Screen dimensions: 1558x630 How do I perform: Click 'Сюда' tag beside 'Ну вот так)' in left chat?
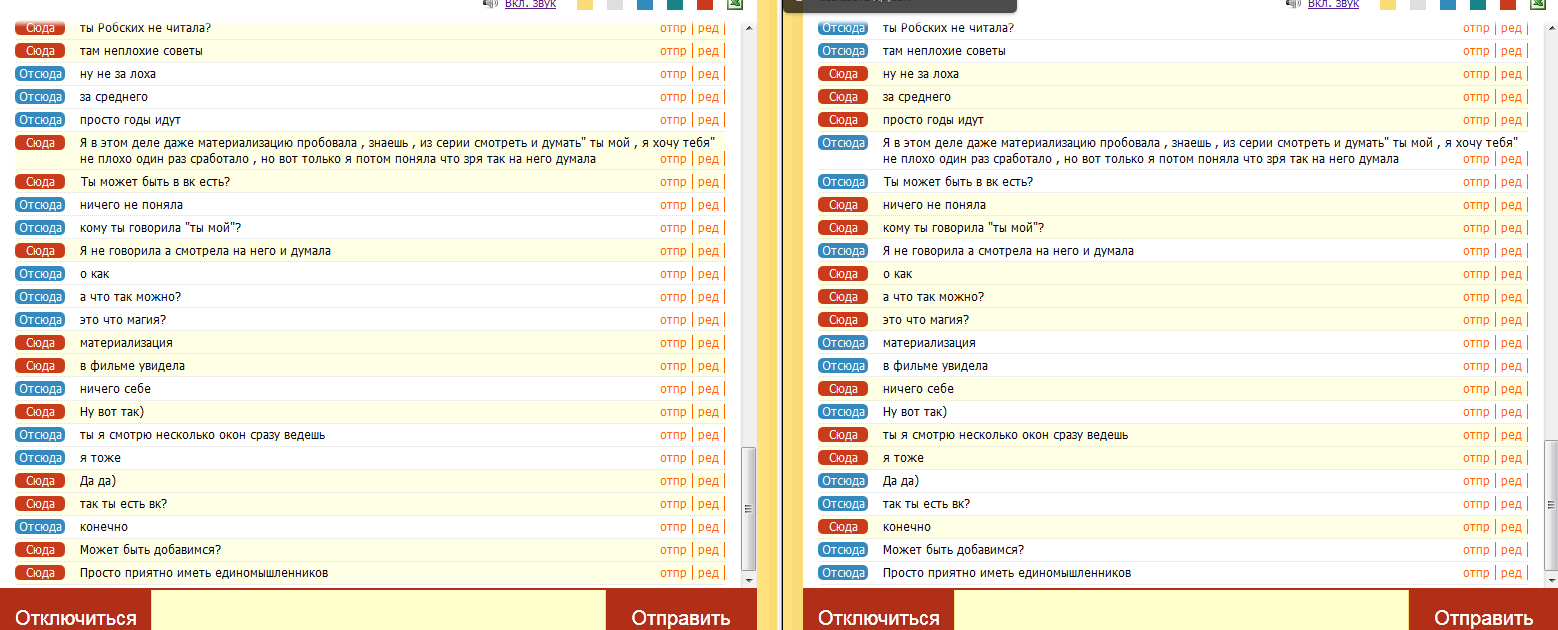40,412
